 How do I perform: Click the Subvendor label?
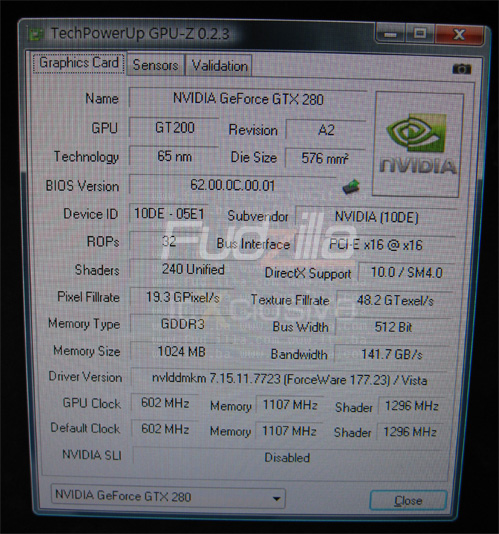(x=258, y=216)
